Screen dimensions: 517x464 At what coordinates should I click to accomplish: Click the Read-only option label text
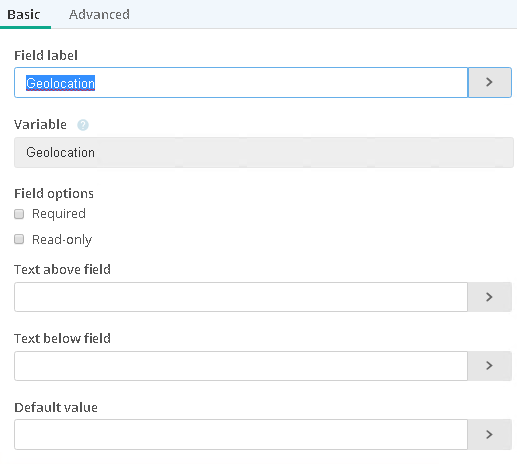62,240
